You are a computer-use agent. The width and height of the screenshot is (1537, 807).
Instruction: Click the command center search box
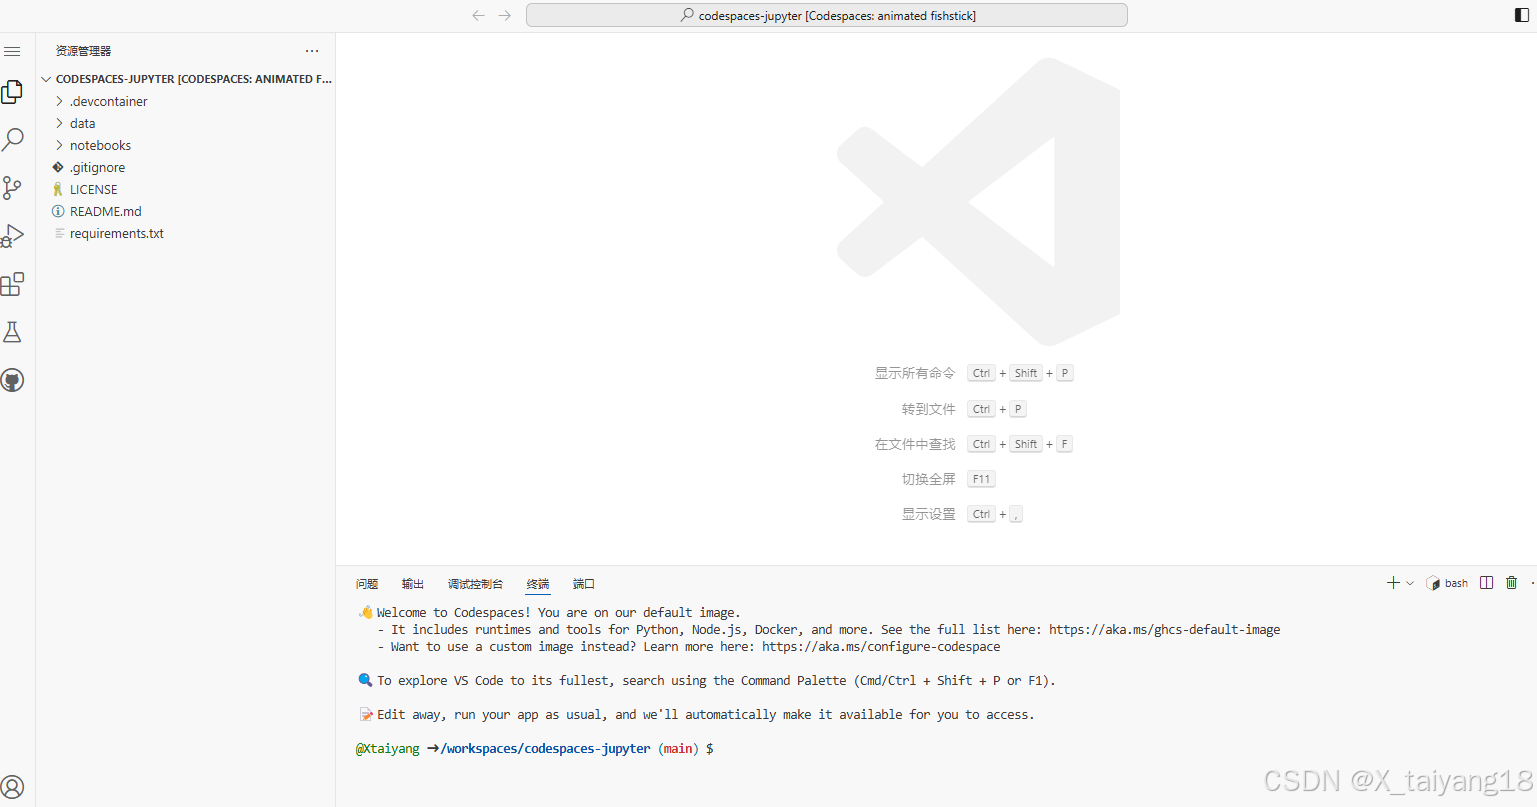[827, 15]
